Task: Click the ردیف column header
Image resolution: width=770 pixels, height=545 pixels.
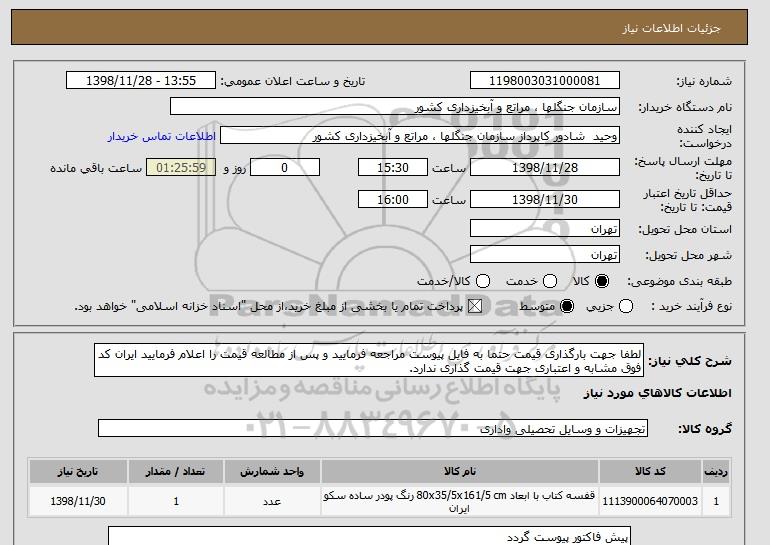Action: (x=716, y=471)
